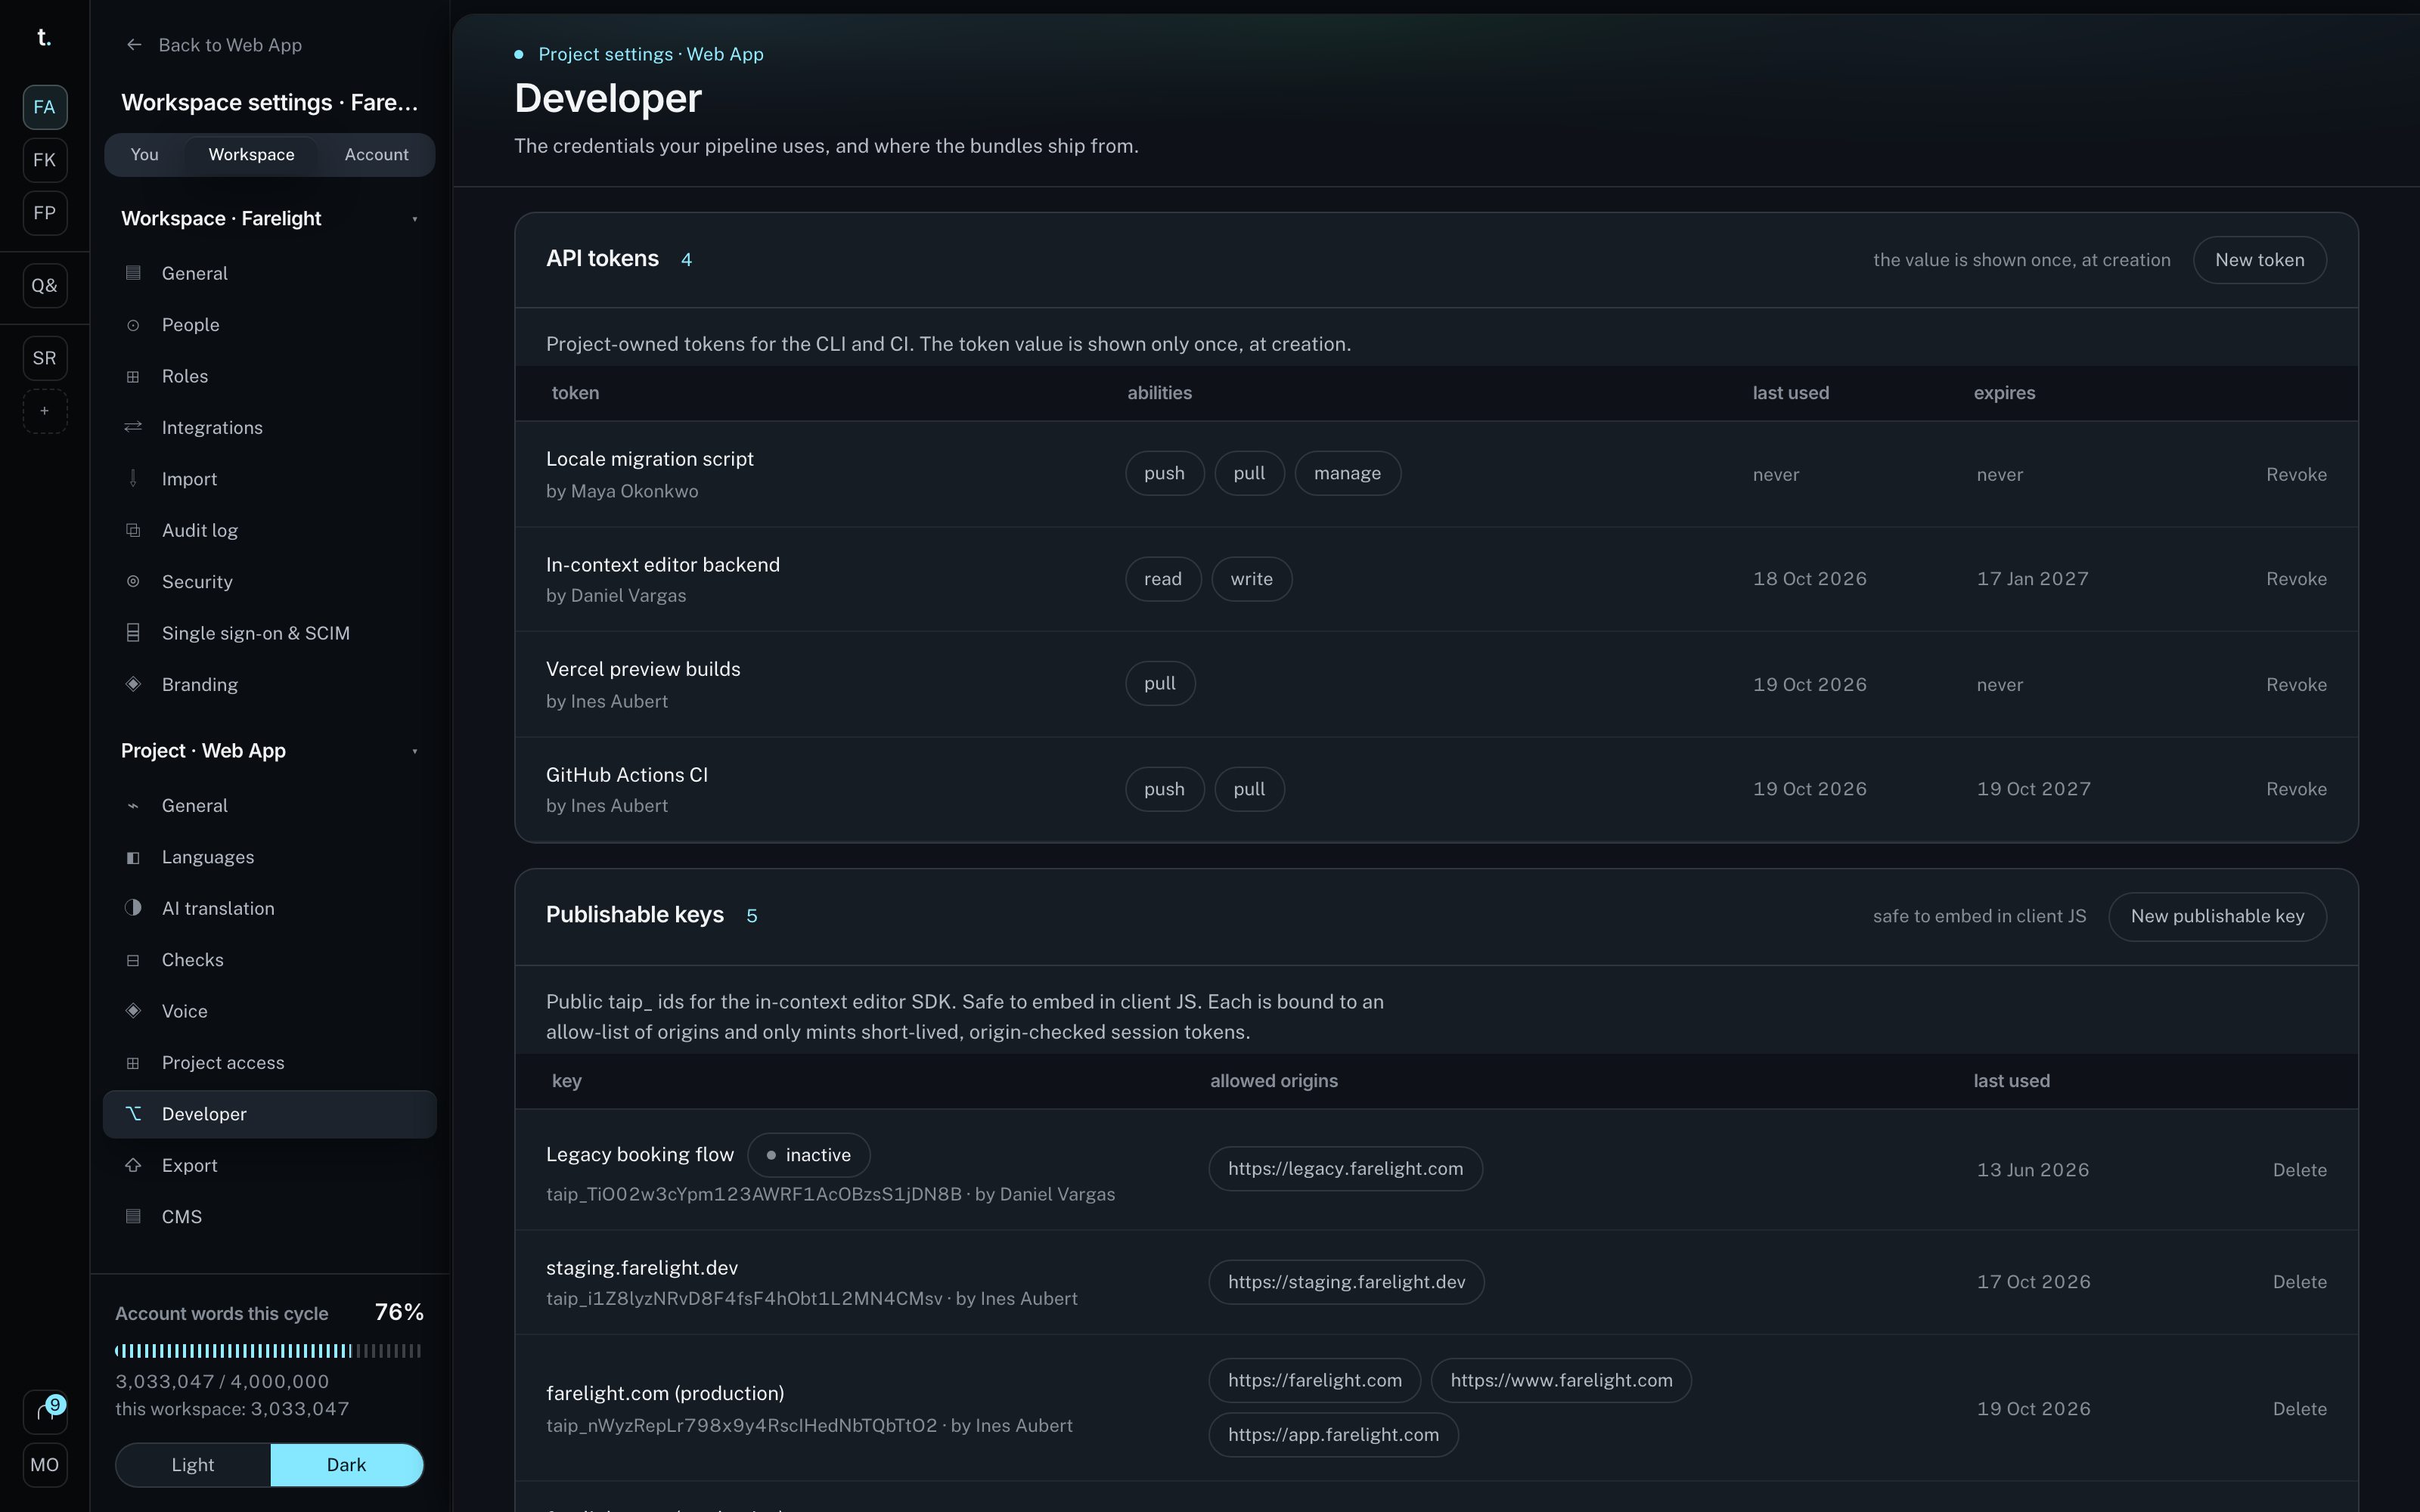Open the Q& workspace avatar
This screenshot has height=1512, width=2420.
(45, 286)
